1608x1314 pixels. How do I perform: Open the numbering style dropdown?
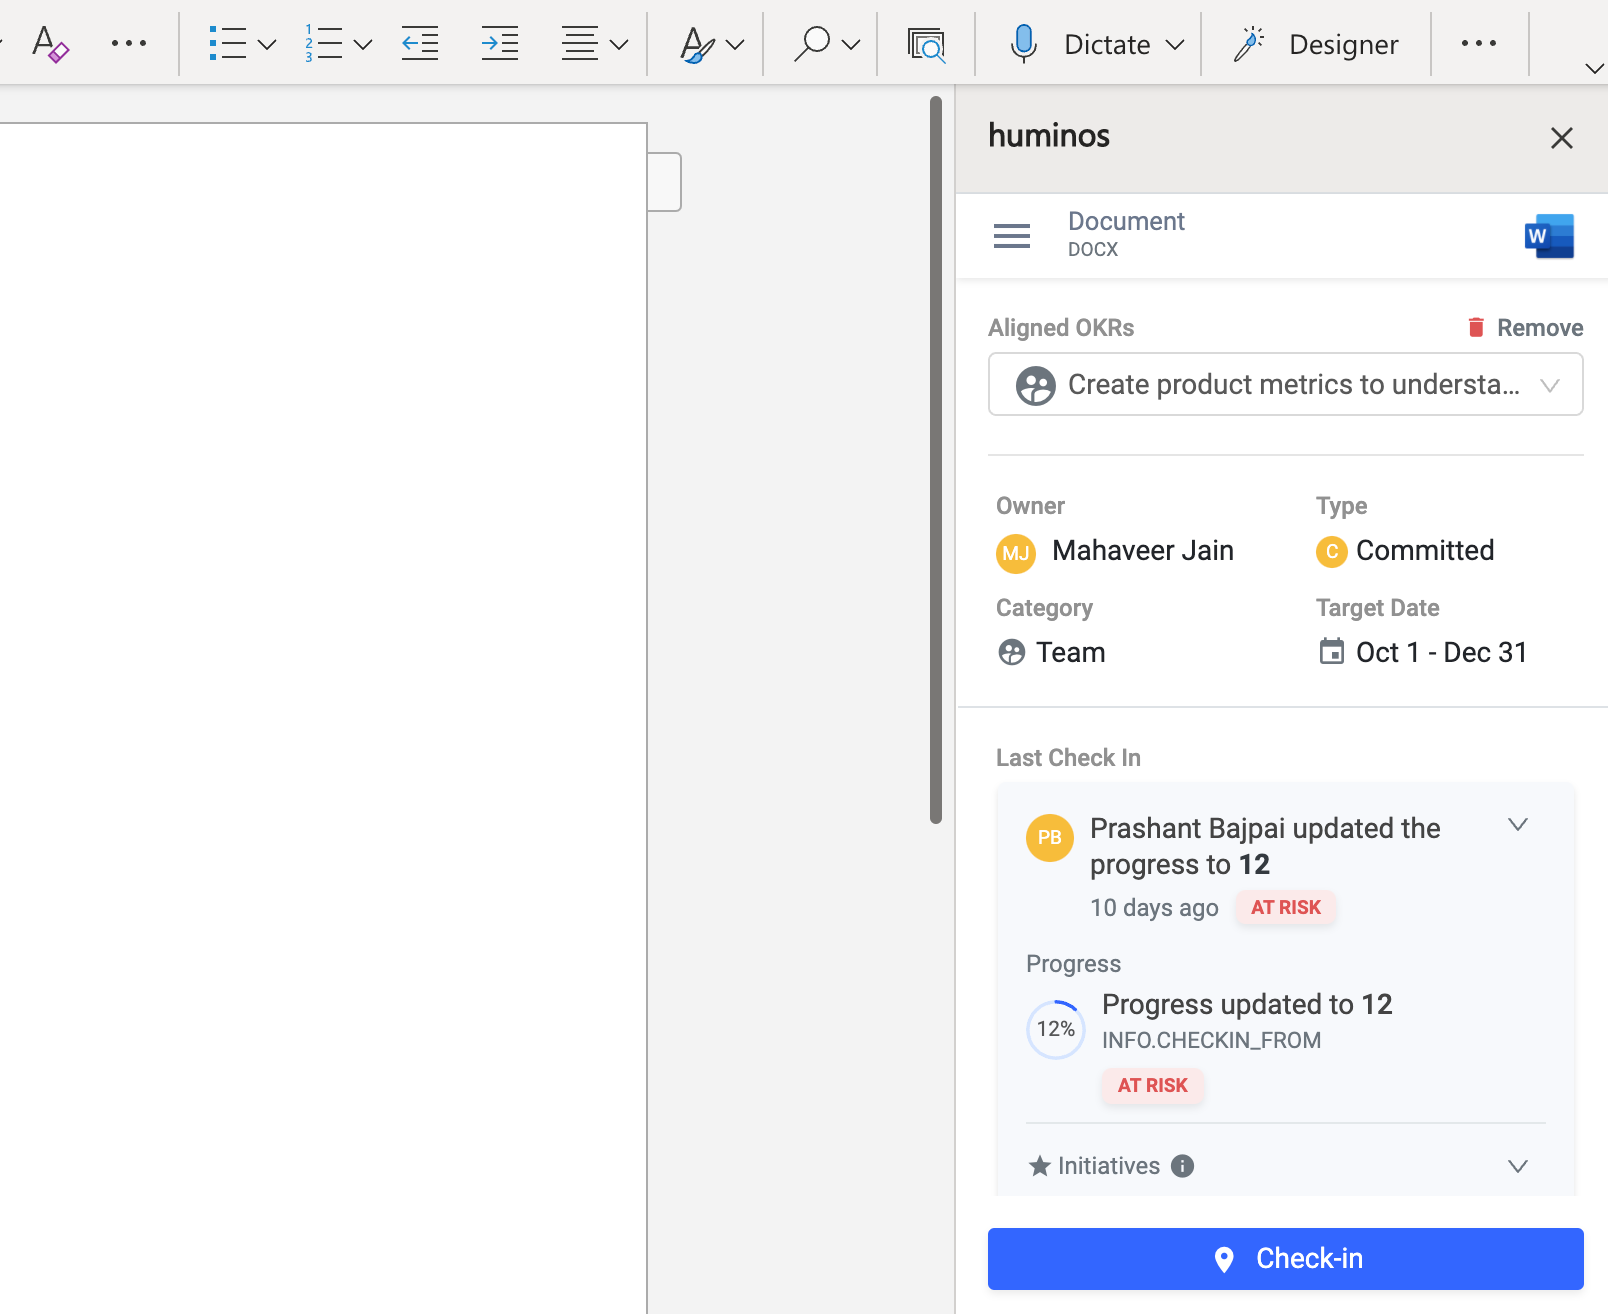point(363,45)
